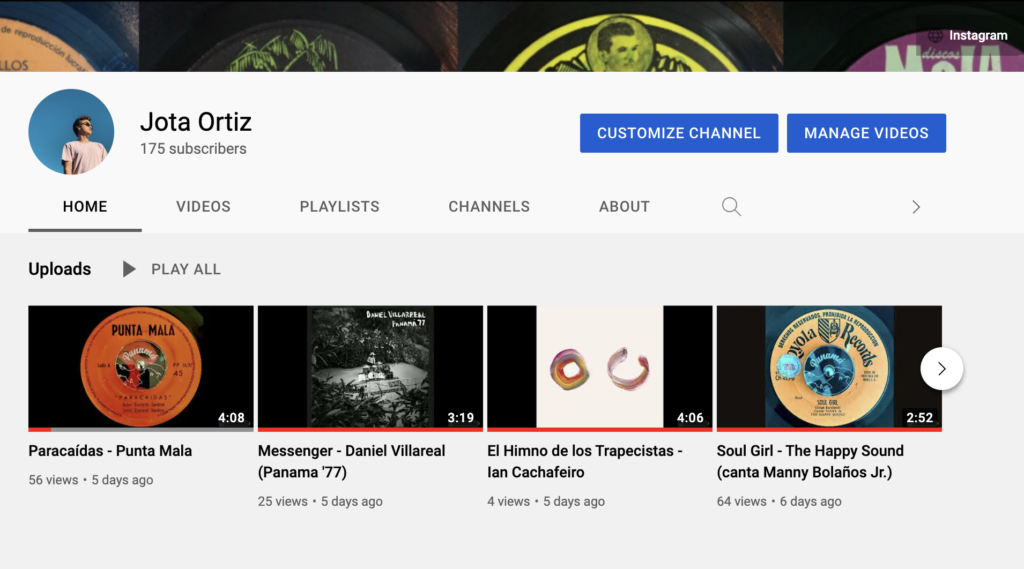Switch to the Home tab
Viewport: 1024px width, 569px height.
point(85,206)
